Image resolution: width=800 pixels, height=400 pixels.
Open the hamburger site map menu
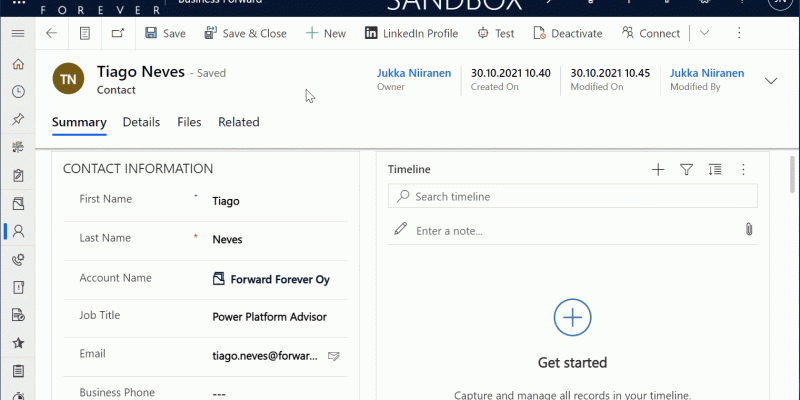coord(18,34)
